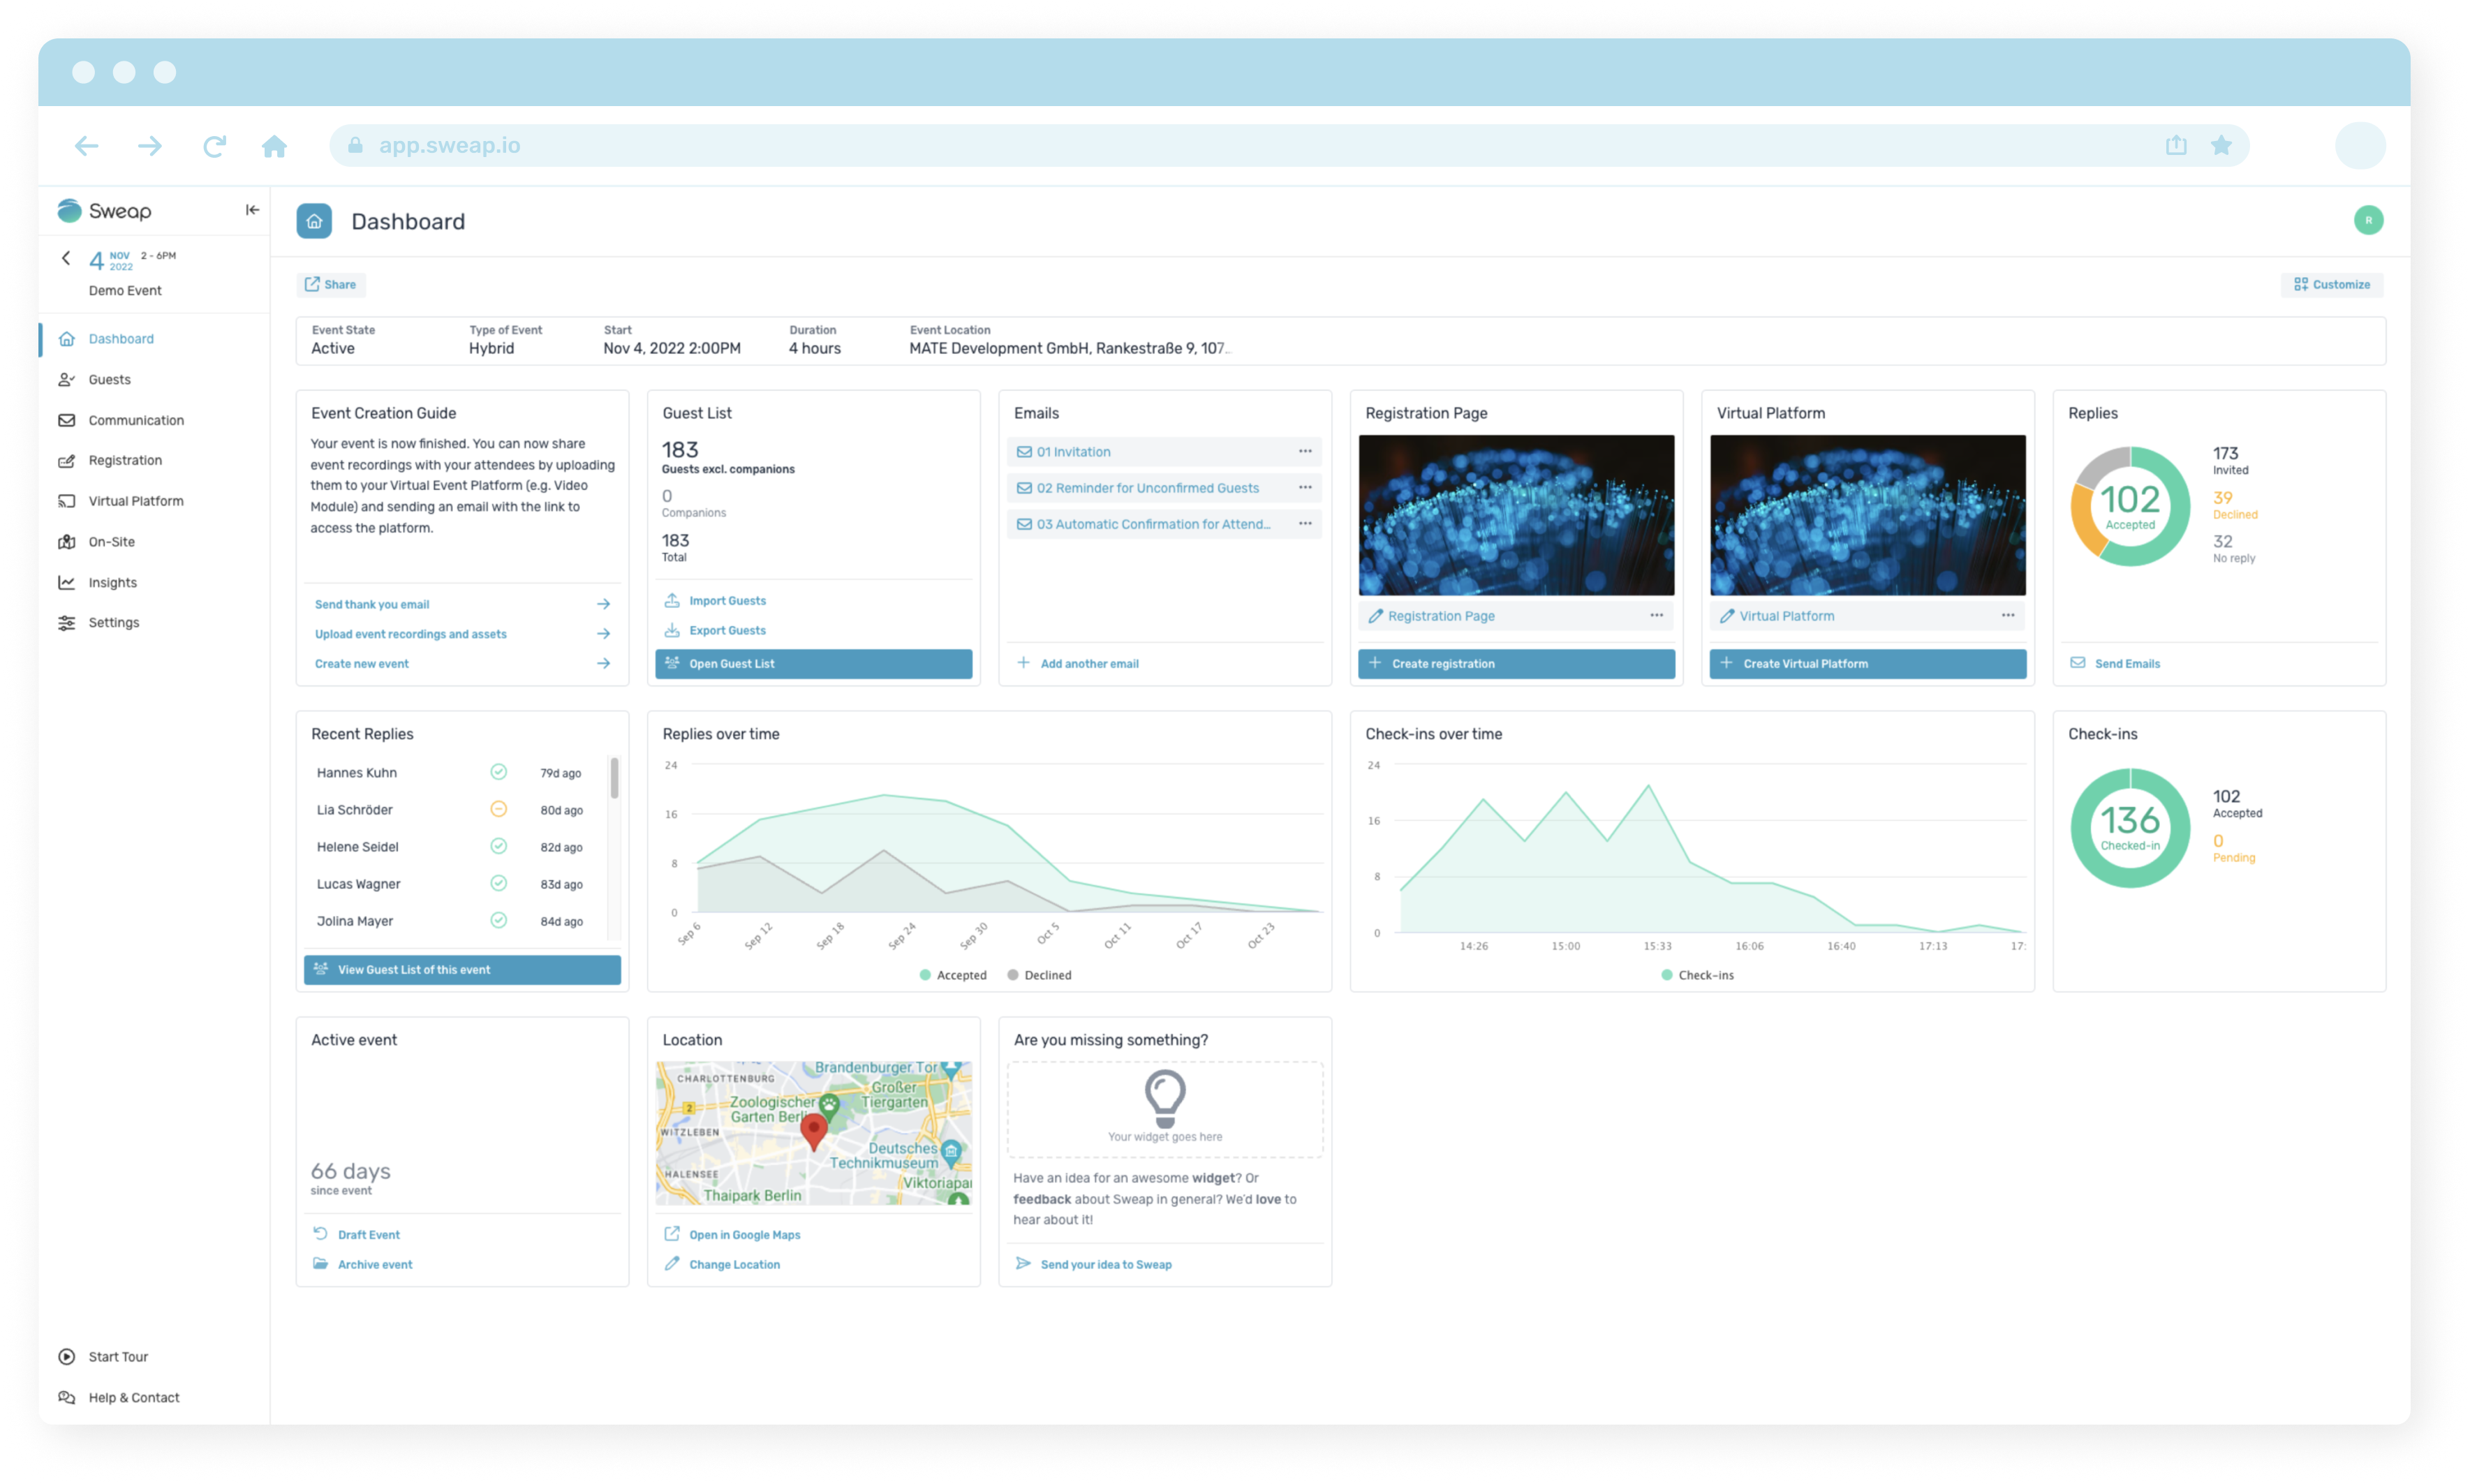Image resolution: width=2470 pixels, height=1484 pixels.
Task: Open Registration Page more options menu
Action: 1656,616
